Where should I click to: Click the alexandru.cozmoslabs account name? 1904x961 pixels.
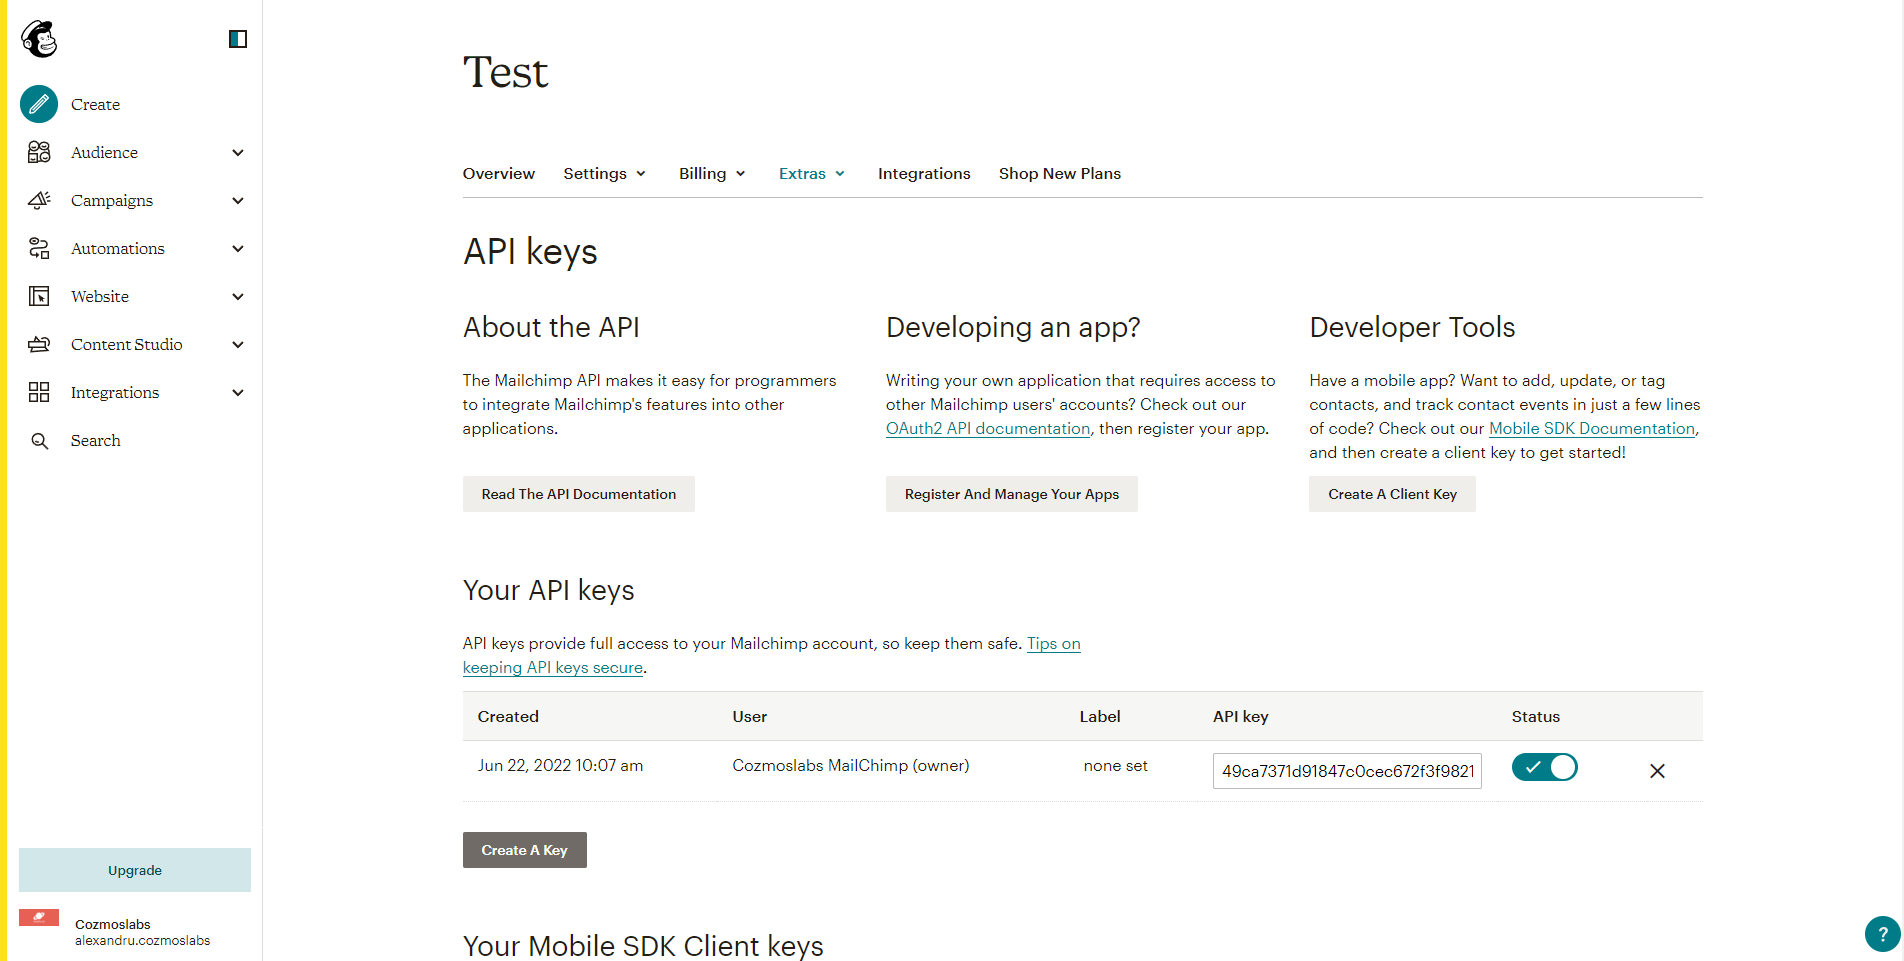[142, 941]
